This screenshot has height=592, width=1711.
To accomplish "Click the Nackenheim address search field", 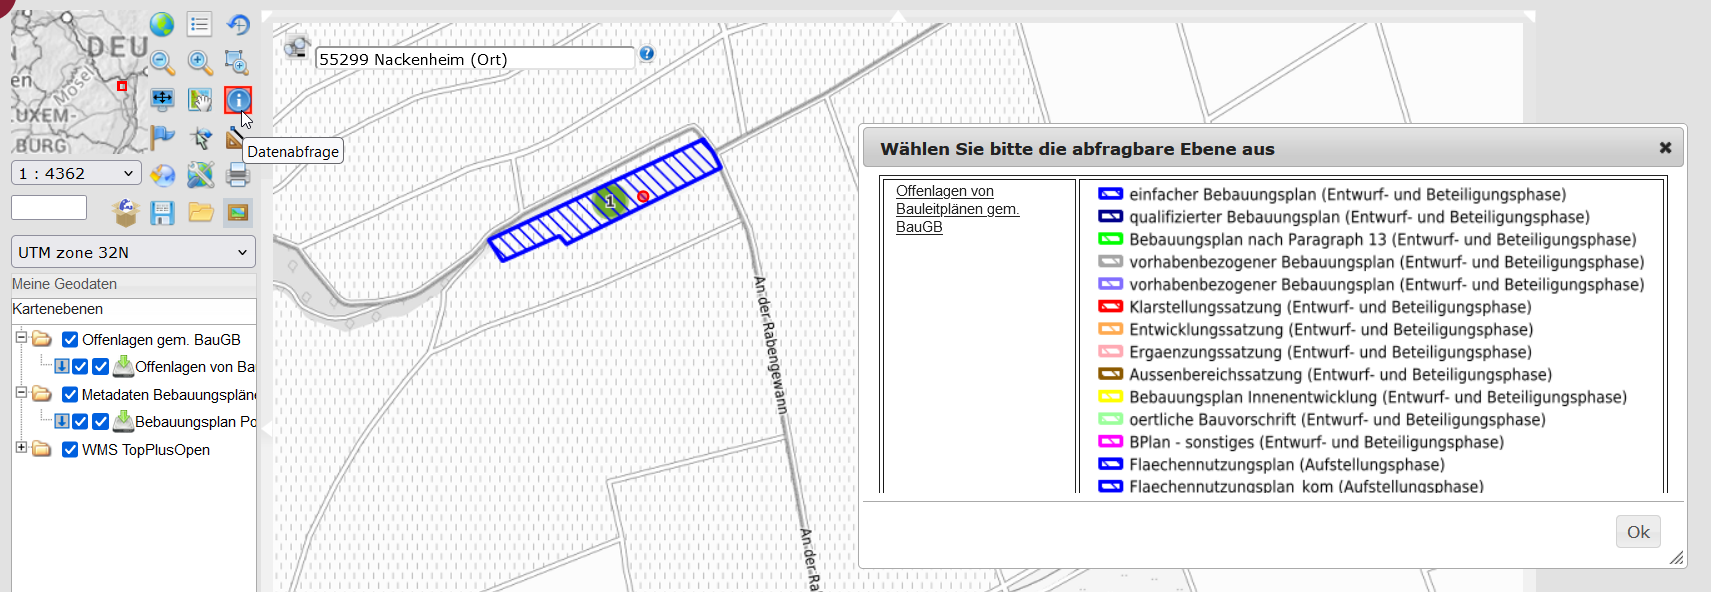I will pos(474,59).
